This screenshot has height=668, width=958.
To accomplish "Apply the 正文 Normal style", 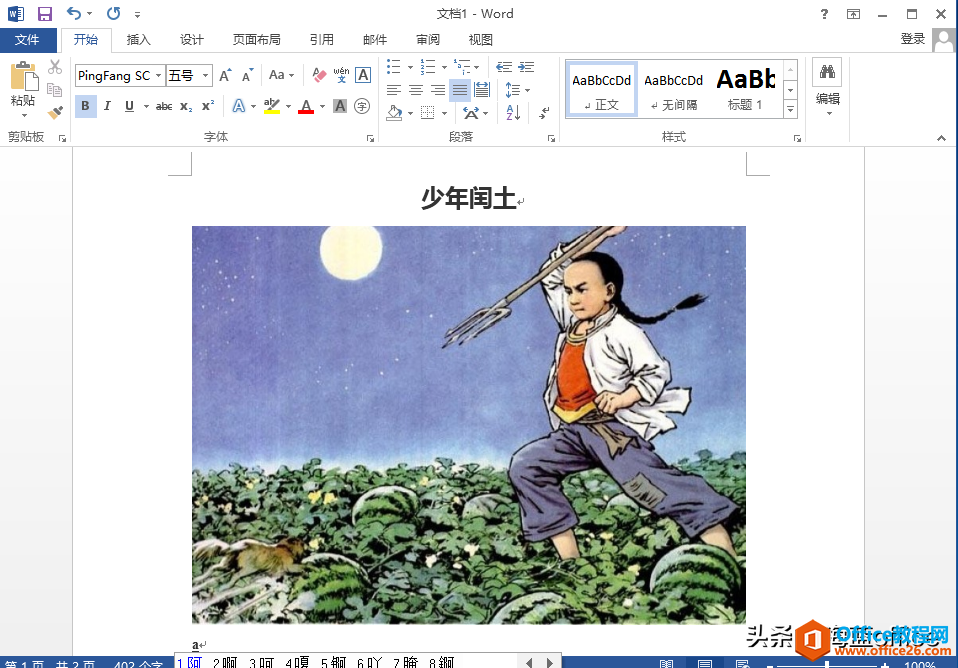I will [602, 90].
